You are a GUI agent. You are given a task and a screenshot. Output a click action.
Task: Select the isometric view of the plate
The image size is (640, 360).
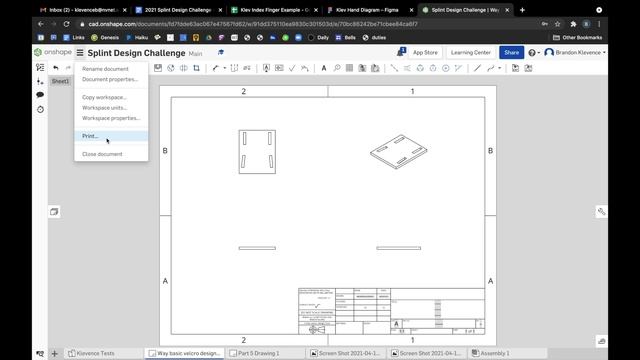(x=398, y=151)
